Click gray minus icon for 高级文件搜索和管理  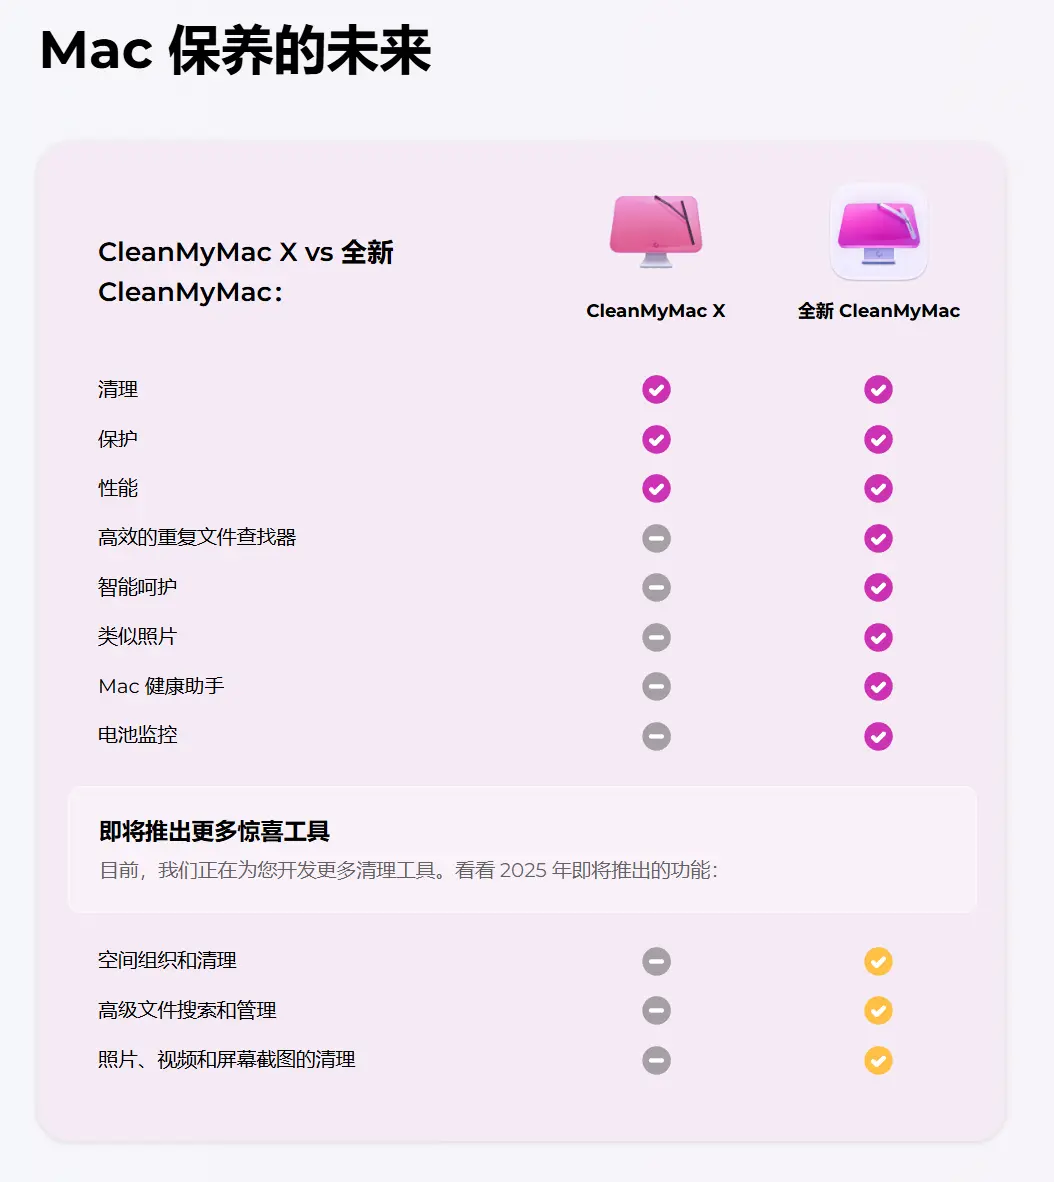(656, 1010)
